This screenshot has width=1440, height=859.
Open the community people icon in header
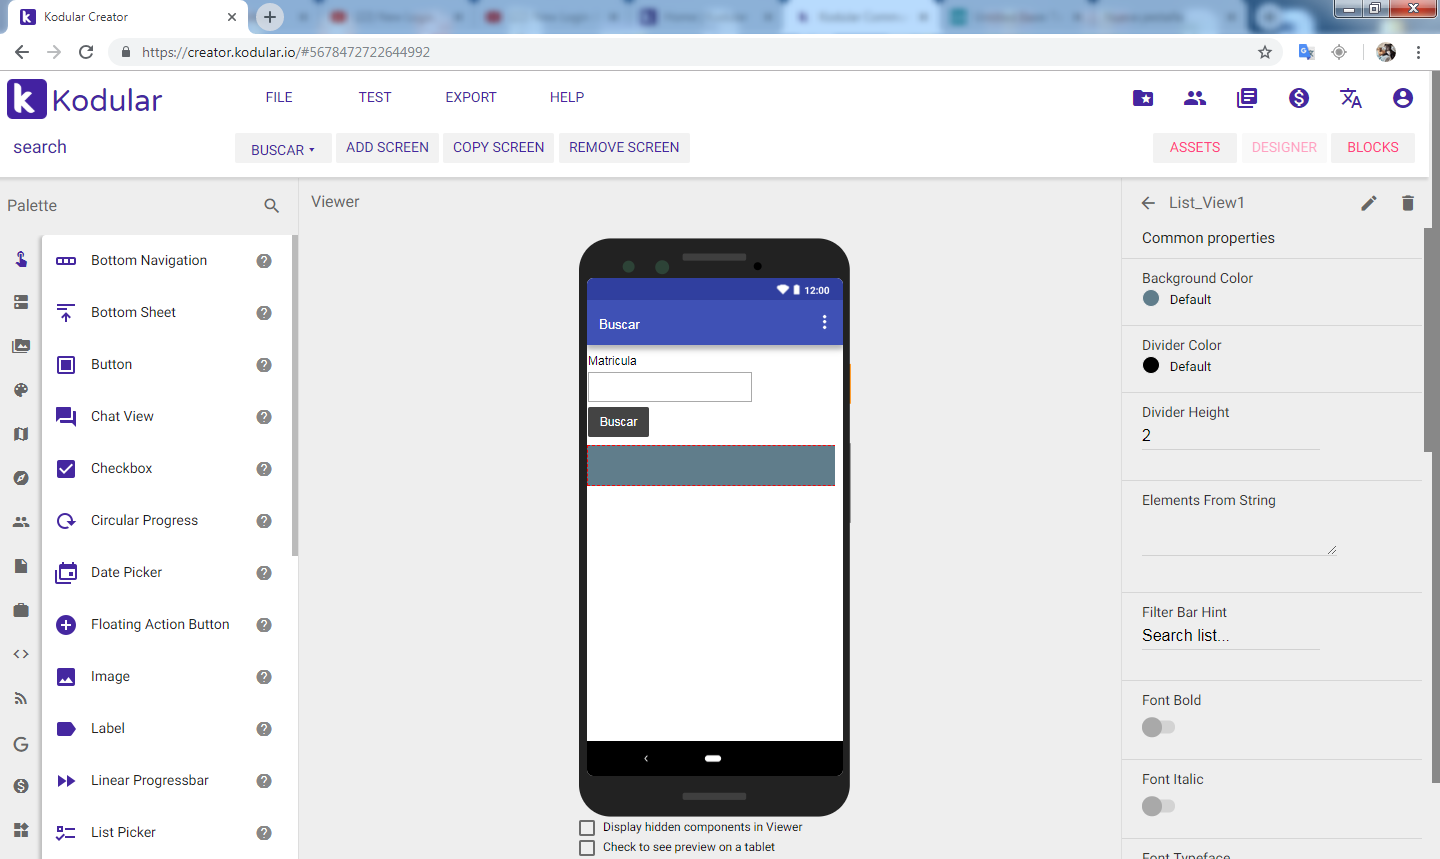coord(1195,98)
